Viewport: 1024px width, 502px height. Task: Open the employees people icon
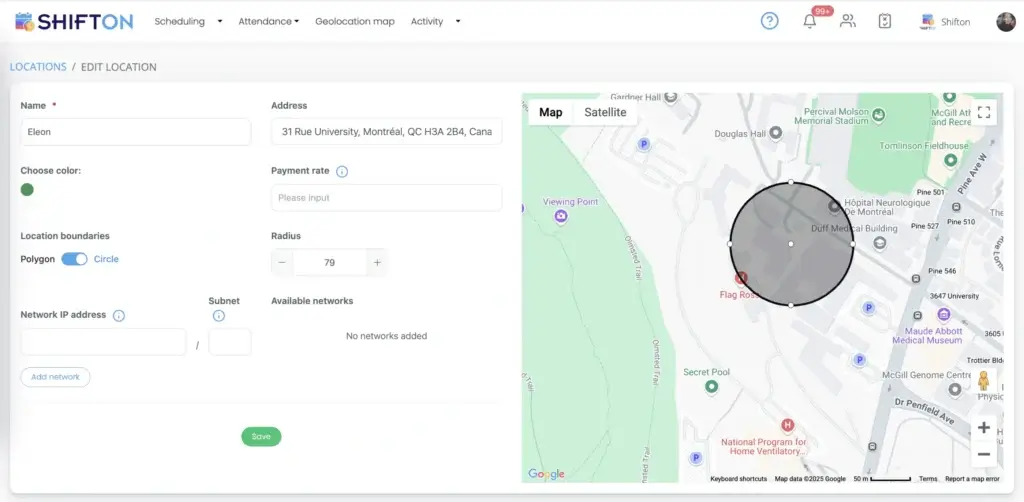point(848,21)
